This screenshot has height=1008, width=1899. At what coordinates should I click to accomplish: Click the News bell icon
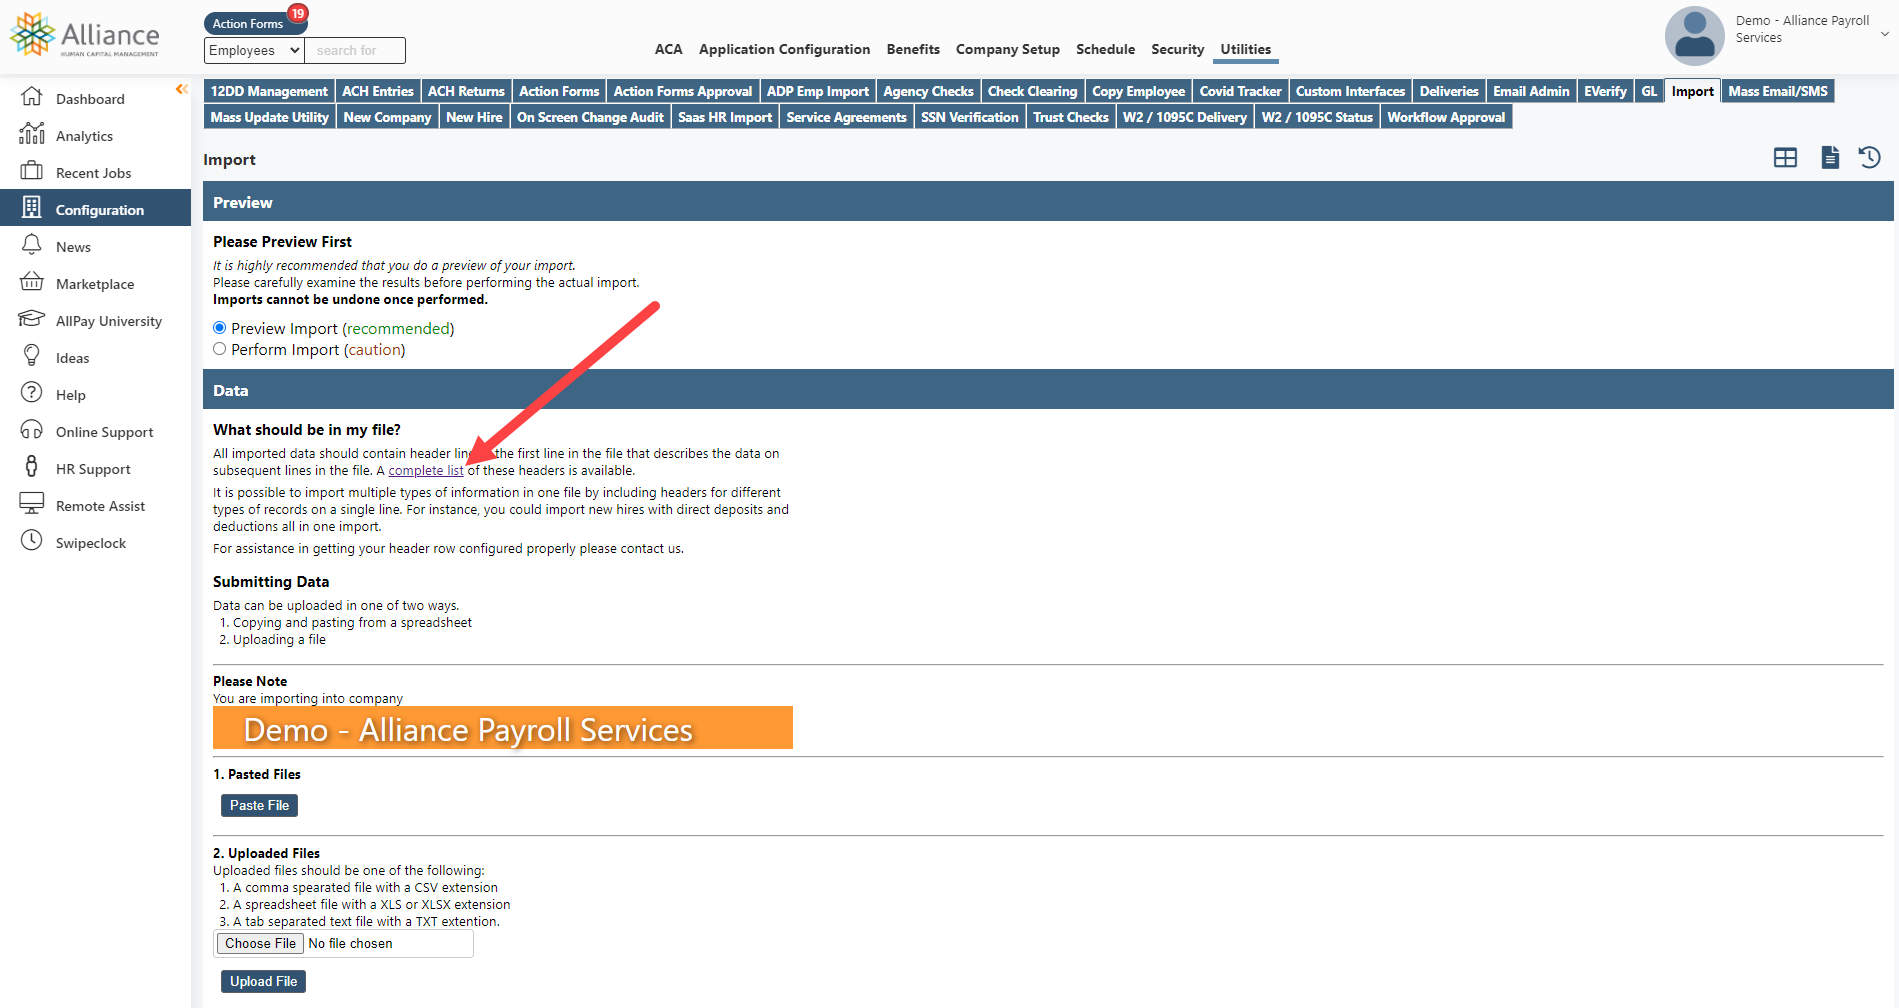point(32,245)
